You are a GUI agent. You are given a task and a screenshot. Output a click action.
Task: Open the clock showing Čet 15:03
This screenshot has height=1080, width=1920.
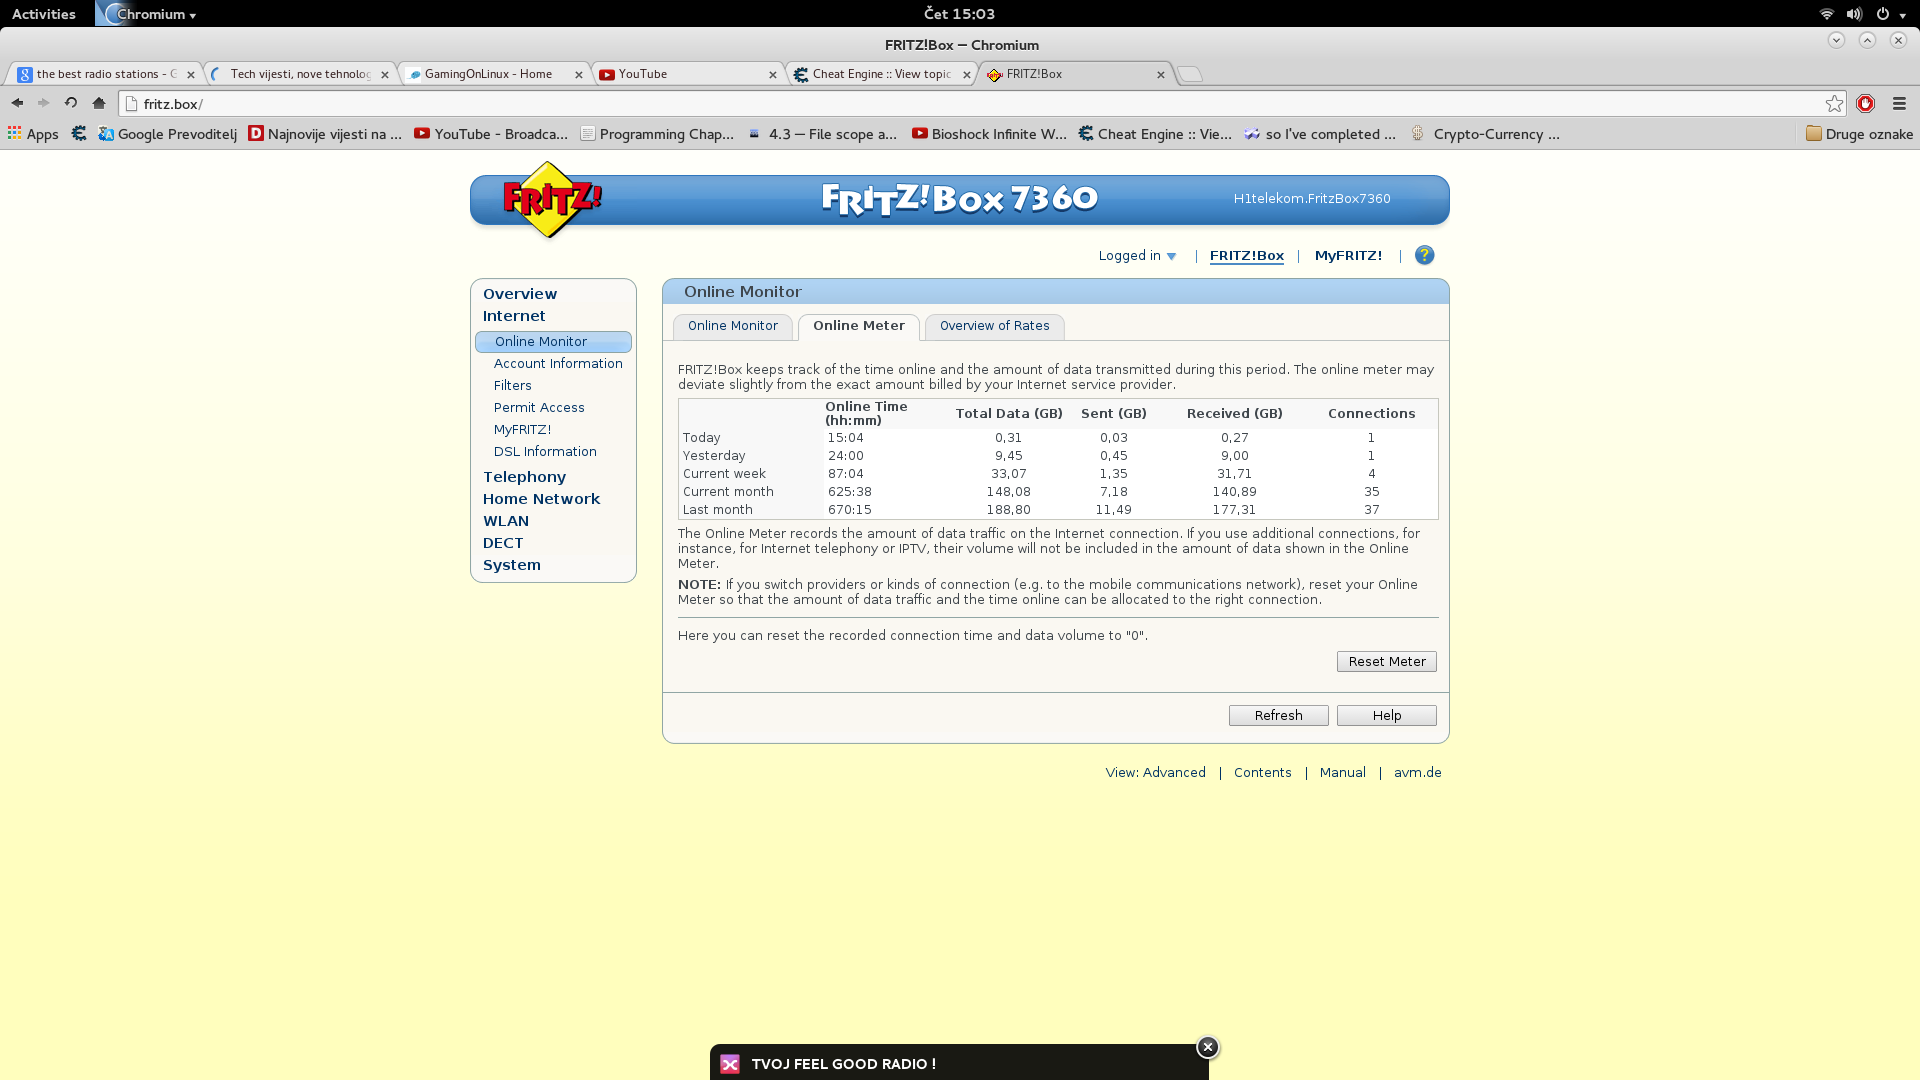point(959,14)
